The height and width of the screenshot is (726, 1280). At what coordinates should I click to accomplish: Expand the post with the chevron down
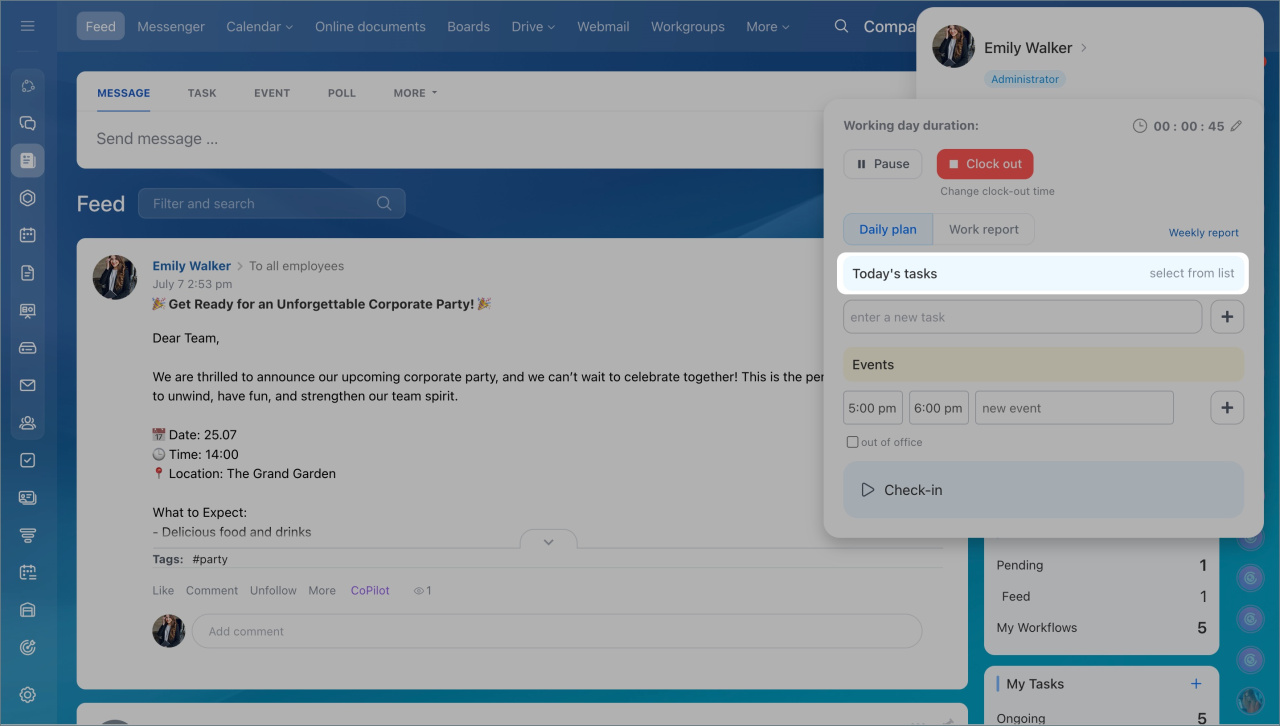pyautogui.click(x=548, y=542)
